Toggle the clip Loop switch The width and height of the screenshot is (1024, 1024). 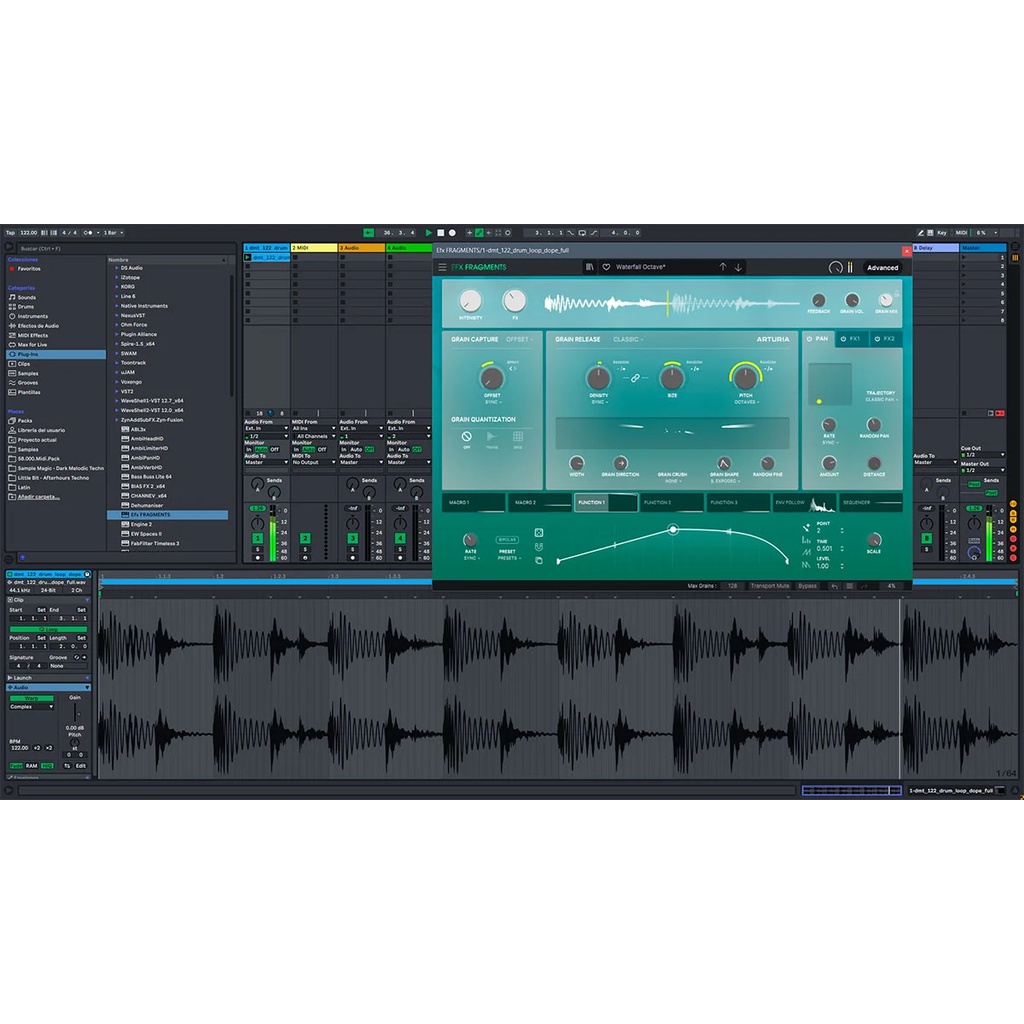tap(48, 629)
